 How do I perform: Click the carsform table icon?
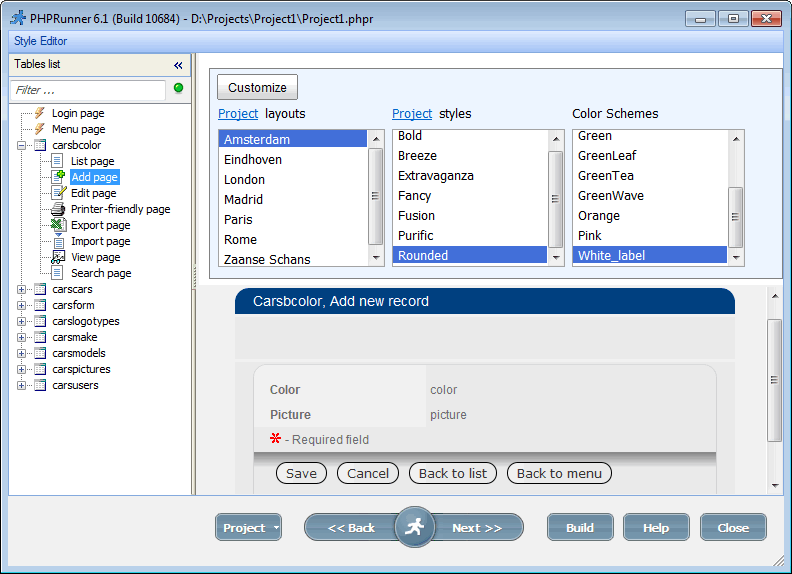[40, 305]
